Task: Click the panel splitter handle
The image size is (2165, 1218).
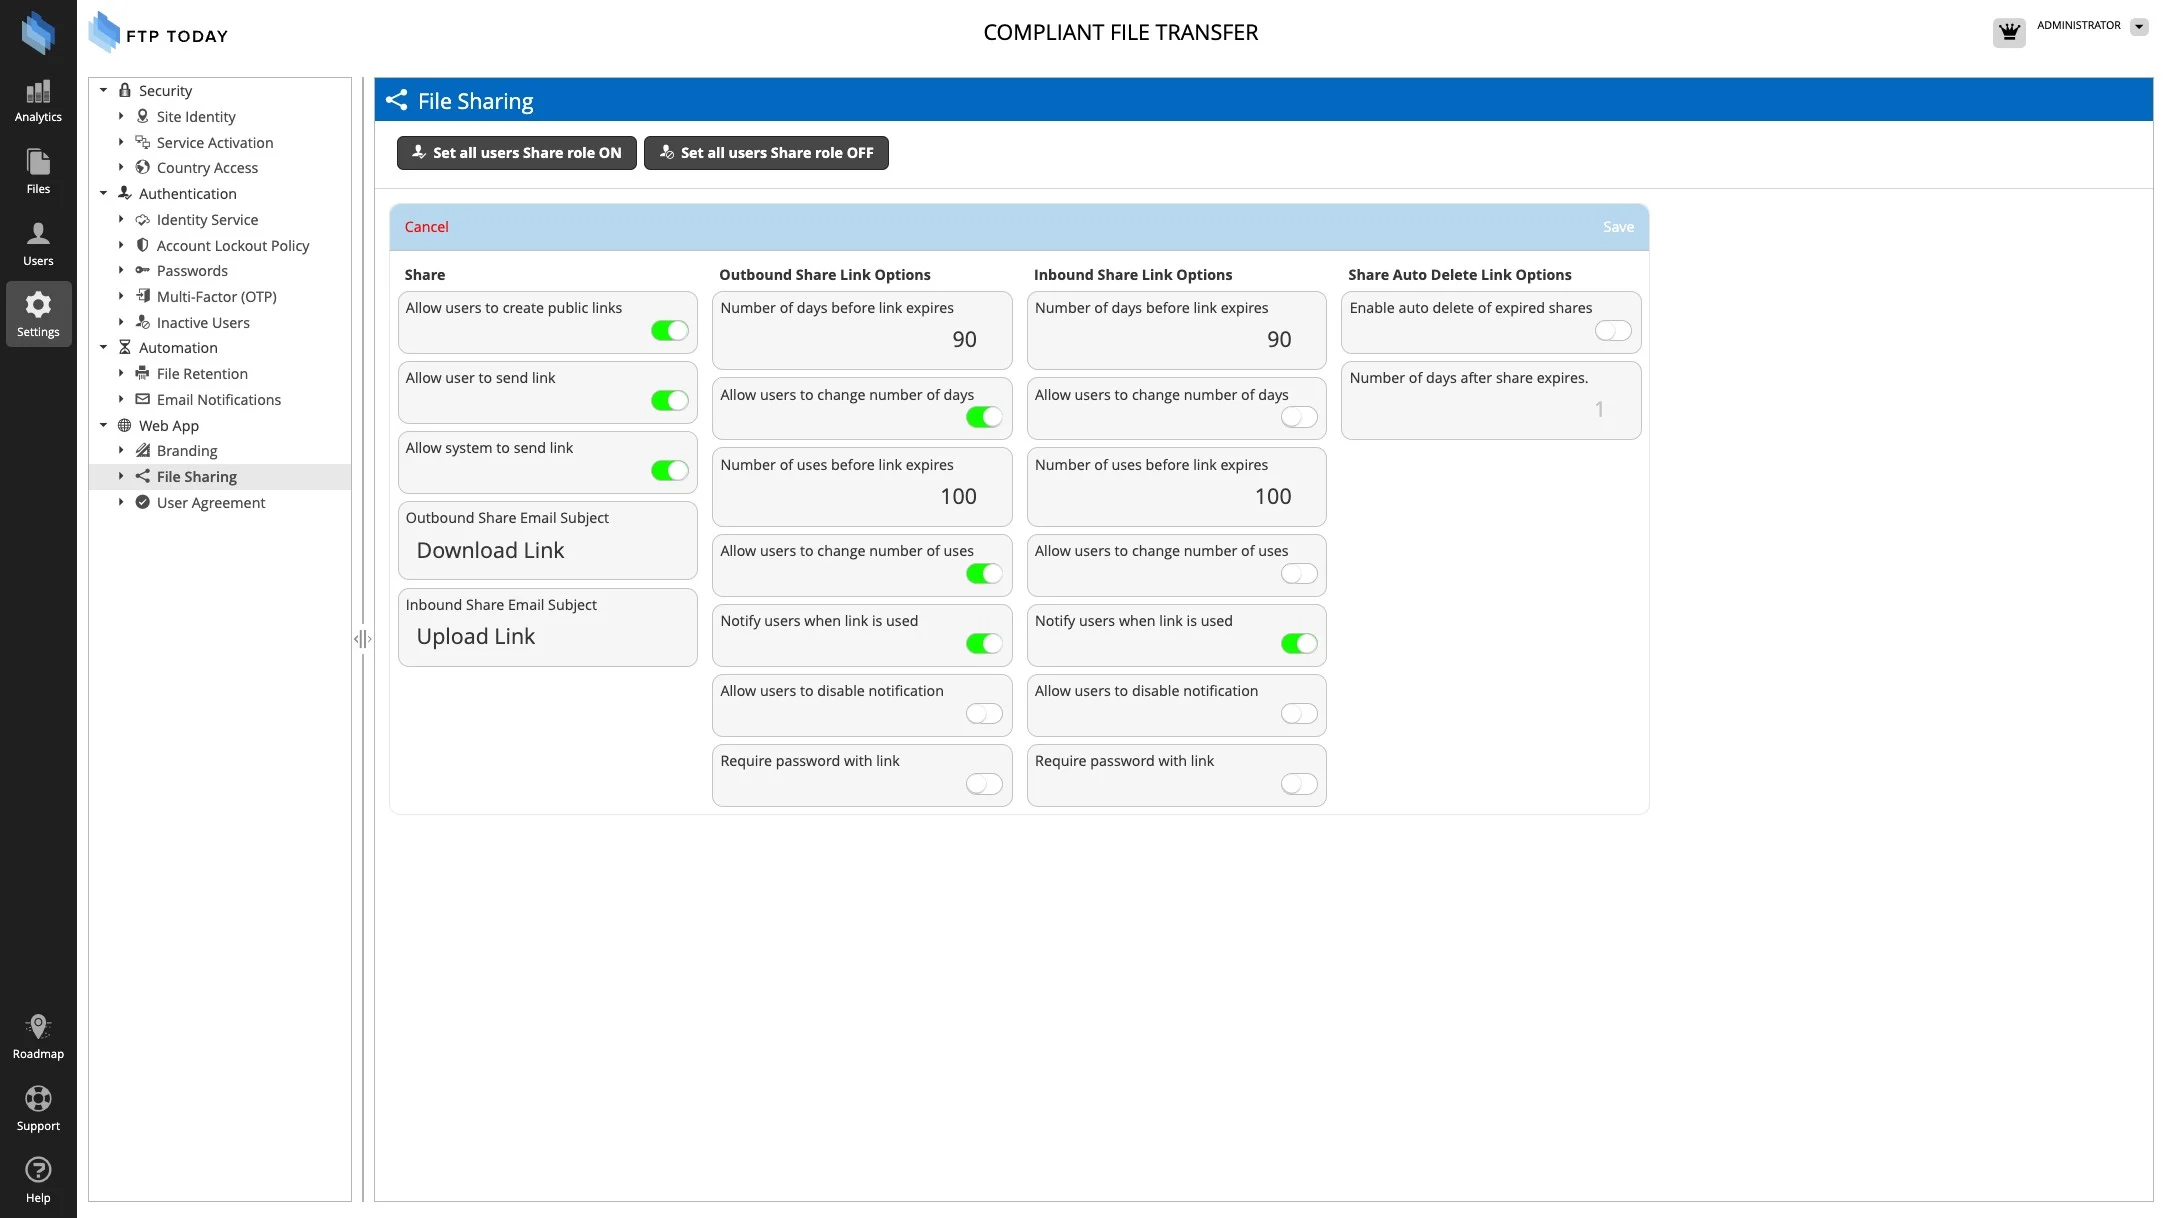Action: [x=362, y=639]
